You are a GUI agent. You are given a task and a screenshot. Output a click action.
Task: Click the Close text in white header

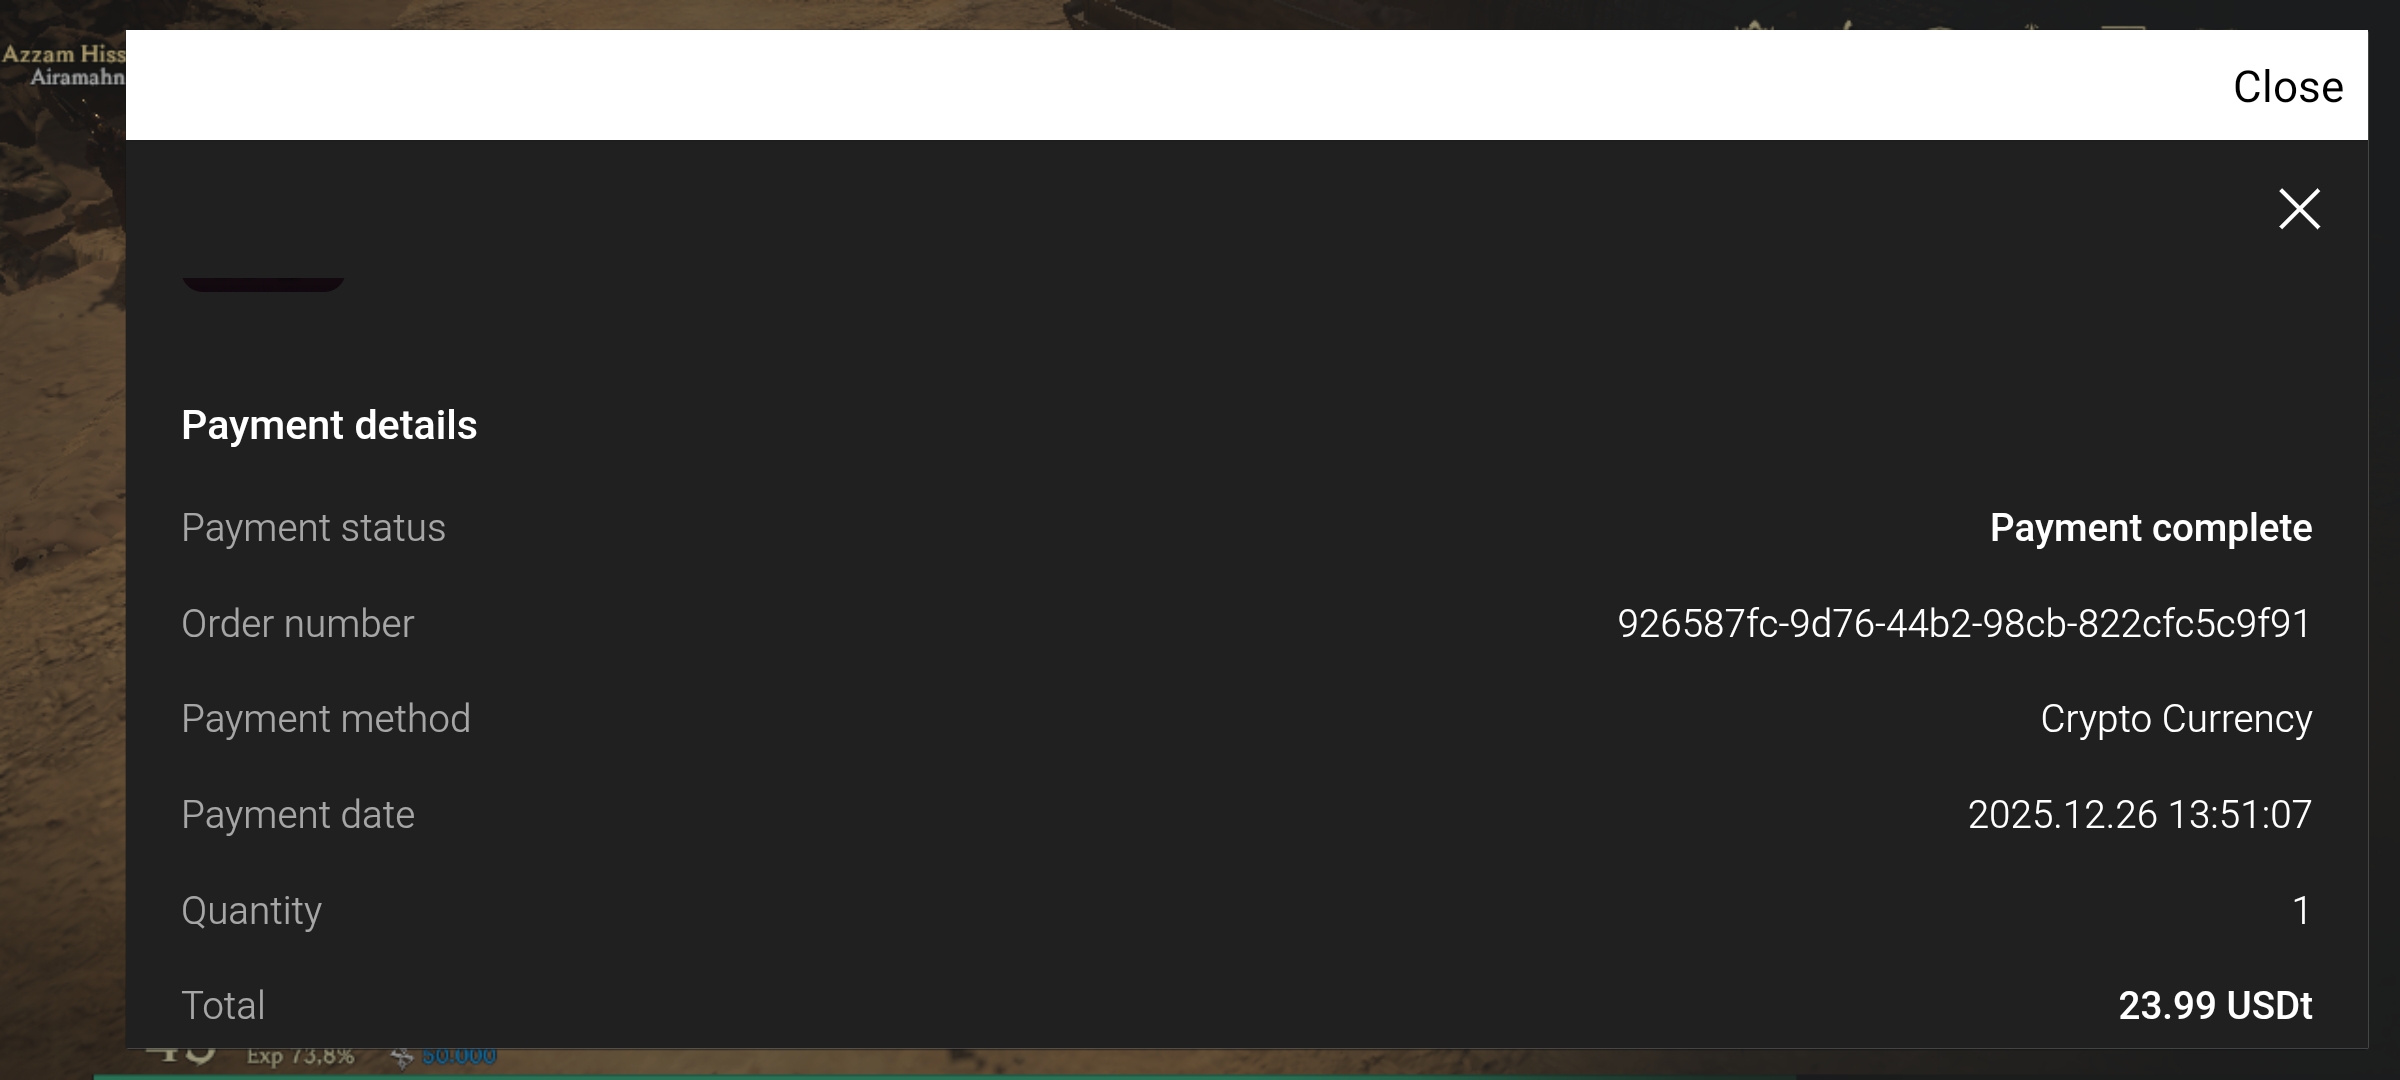coord(2288,87)
